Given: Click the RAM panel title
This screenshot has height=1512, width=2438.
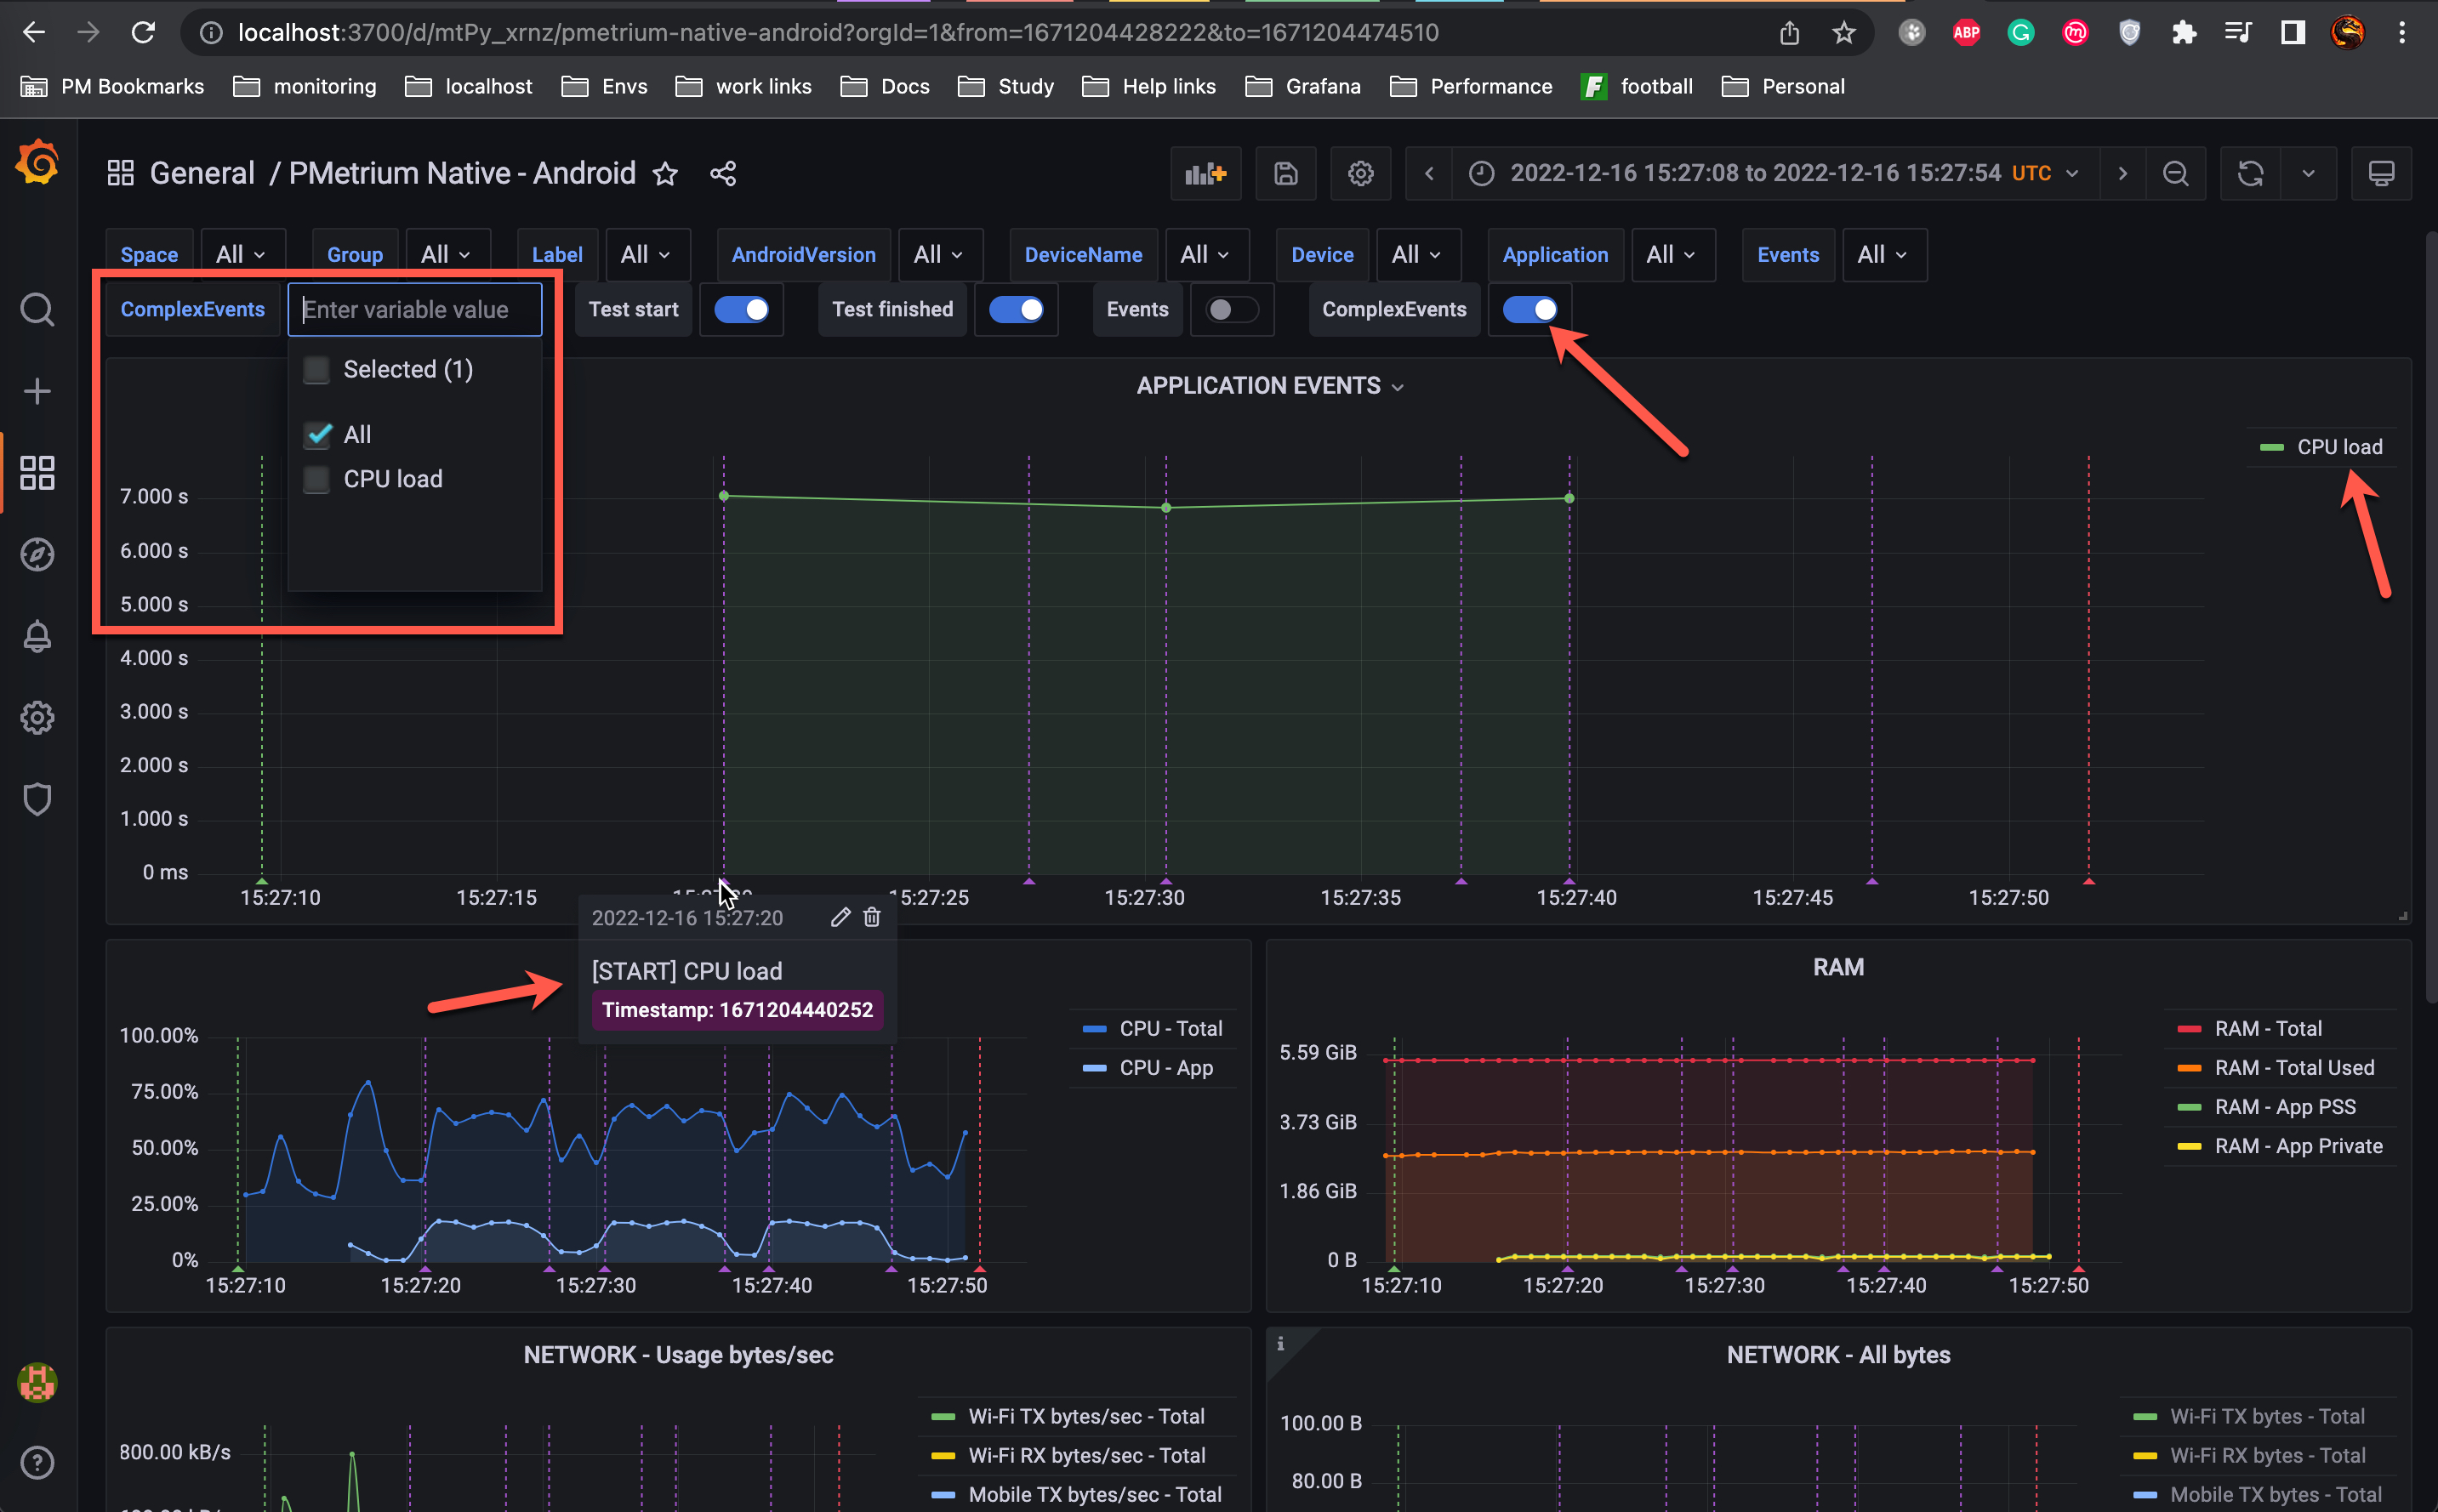Looking at the screenshot, I should [x=1838, y=967].
